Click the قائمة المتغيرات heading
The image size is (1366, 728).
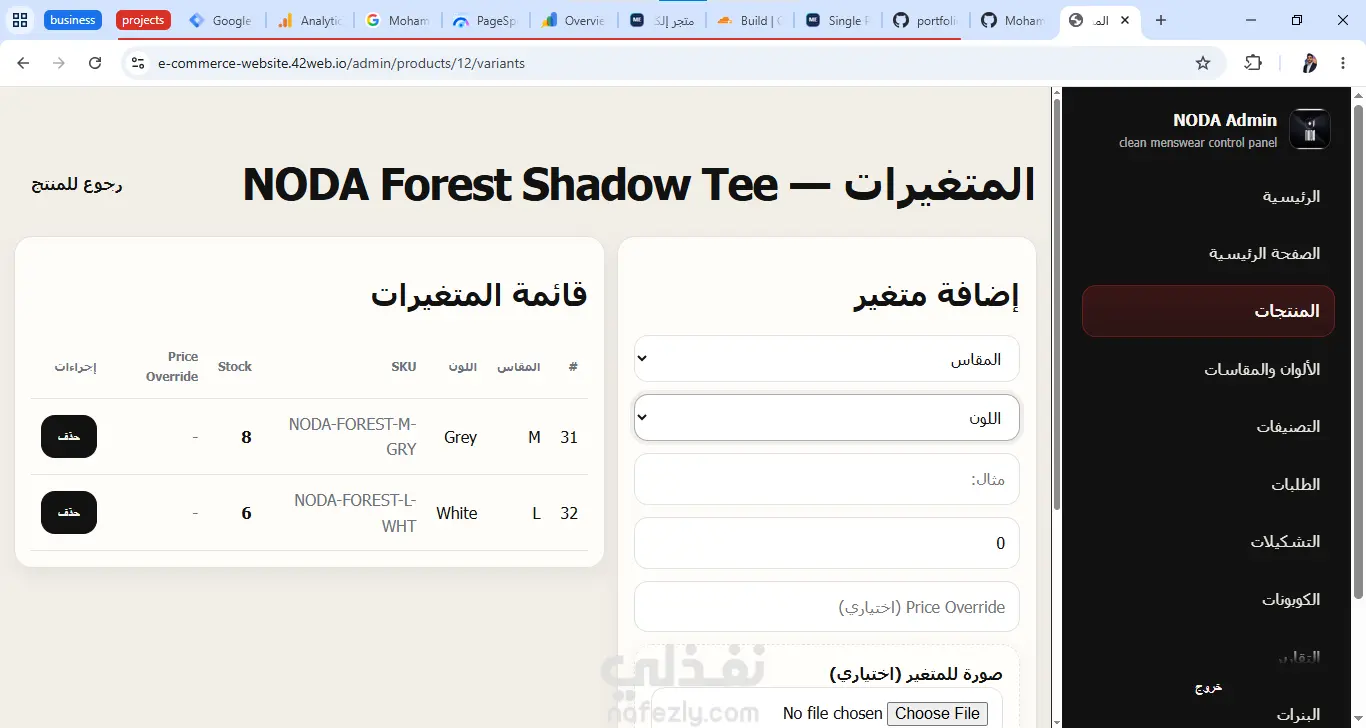(x=479, y=294)
